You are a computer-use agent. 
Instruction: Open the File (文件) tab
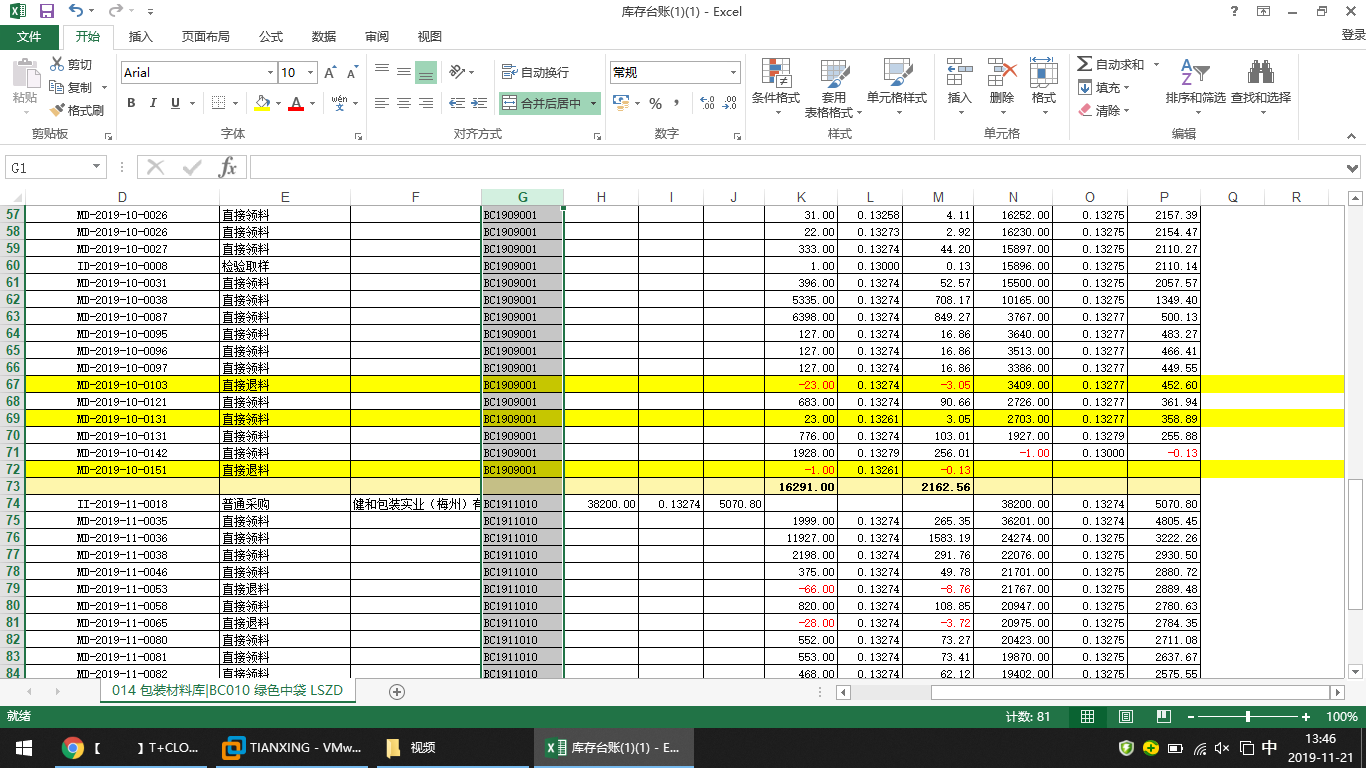click(x=29, y=37)
